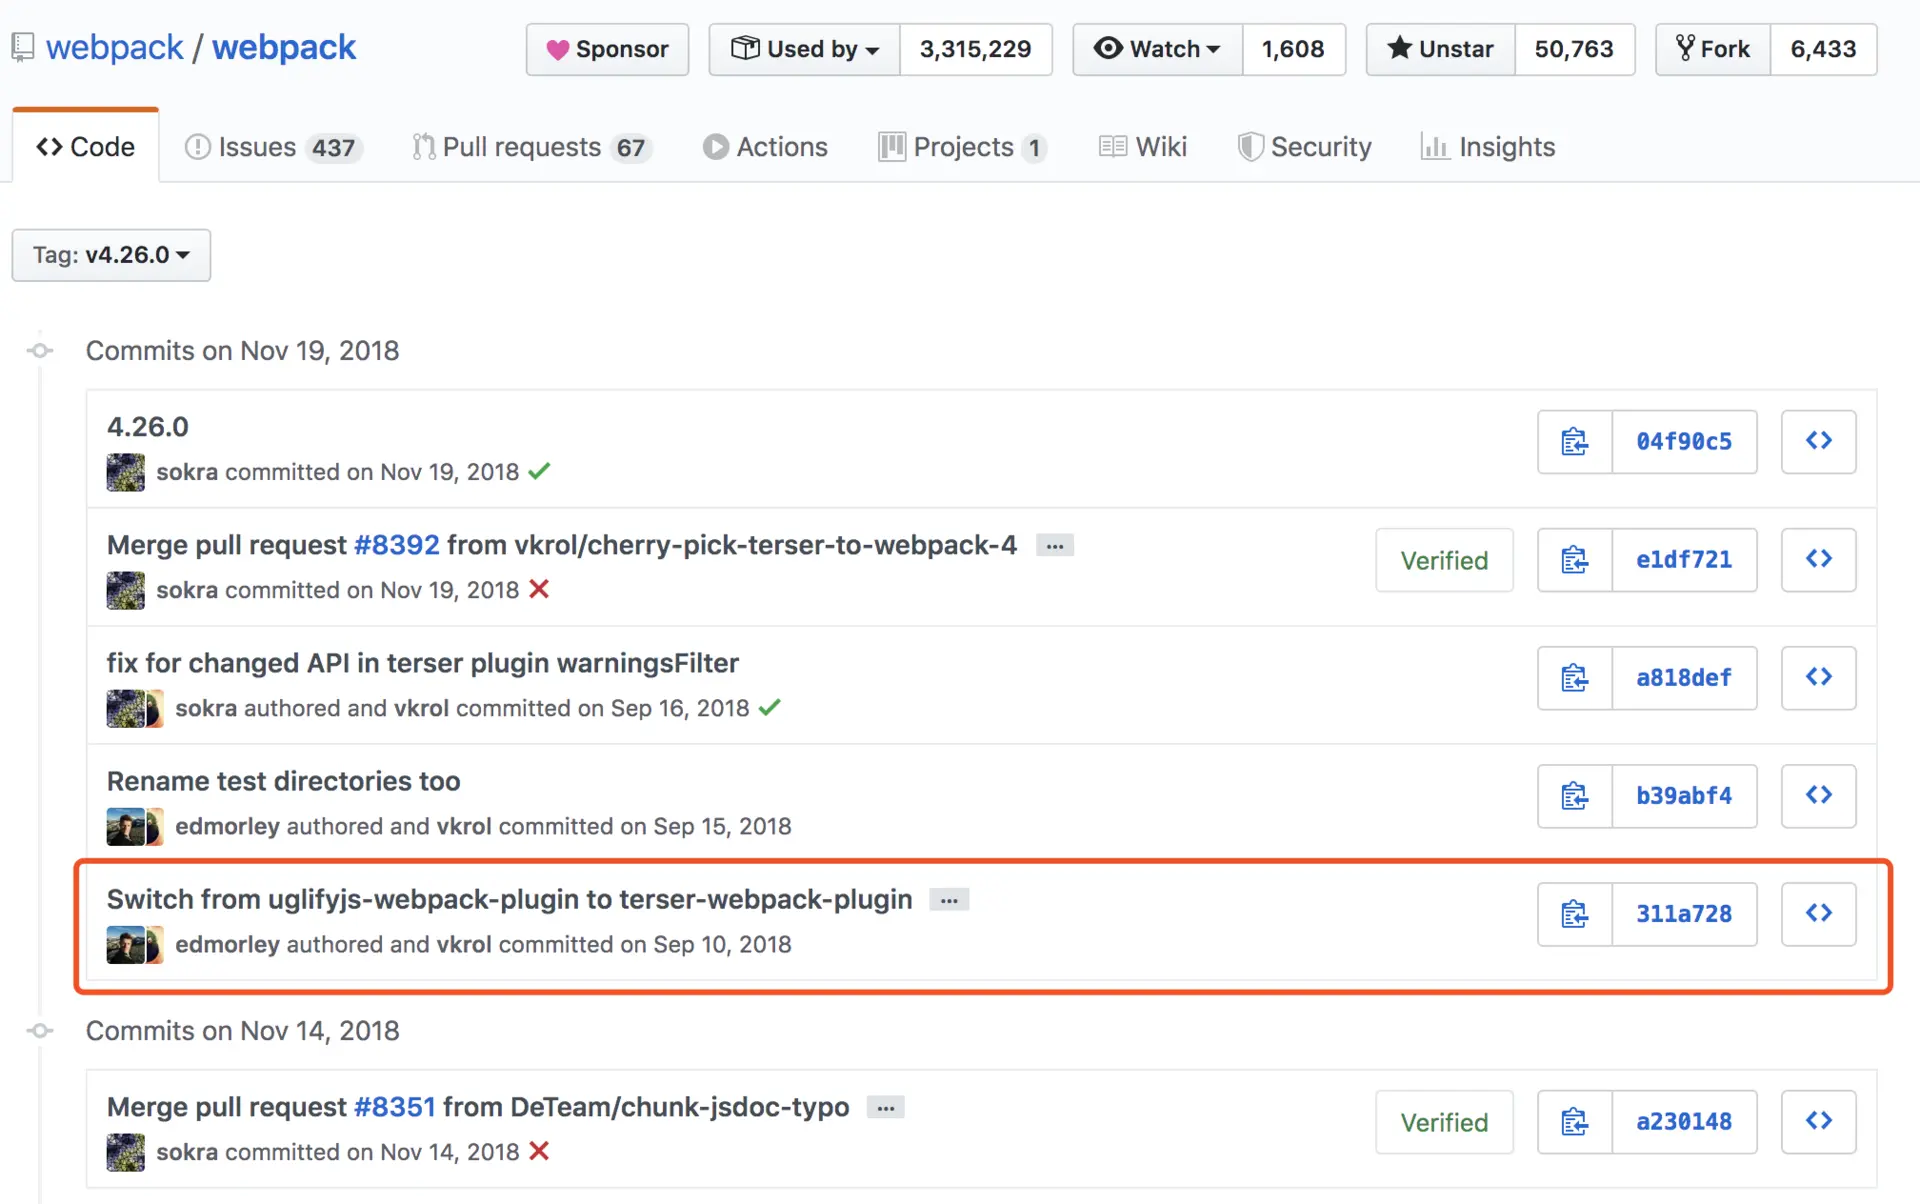Copy full SHA for commit a230148
Image resolution: width=1920 pixels, height=1204 pixels.
[x=1574, y=1121]
